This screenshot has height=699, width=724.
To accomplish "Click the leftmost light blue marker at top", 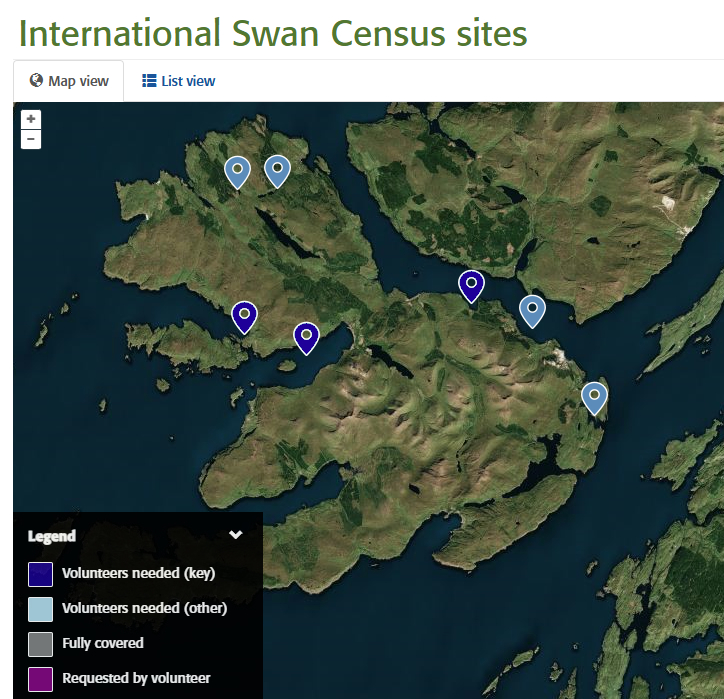I will click(237, 171).
